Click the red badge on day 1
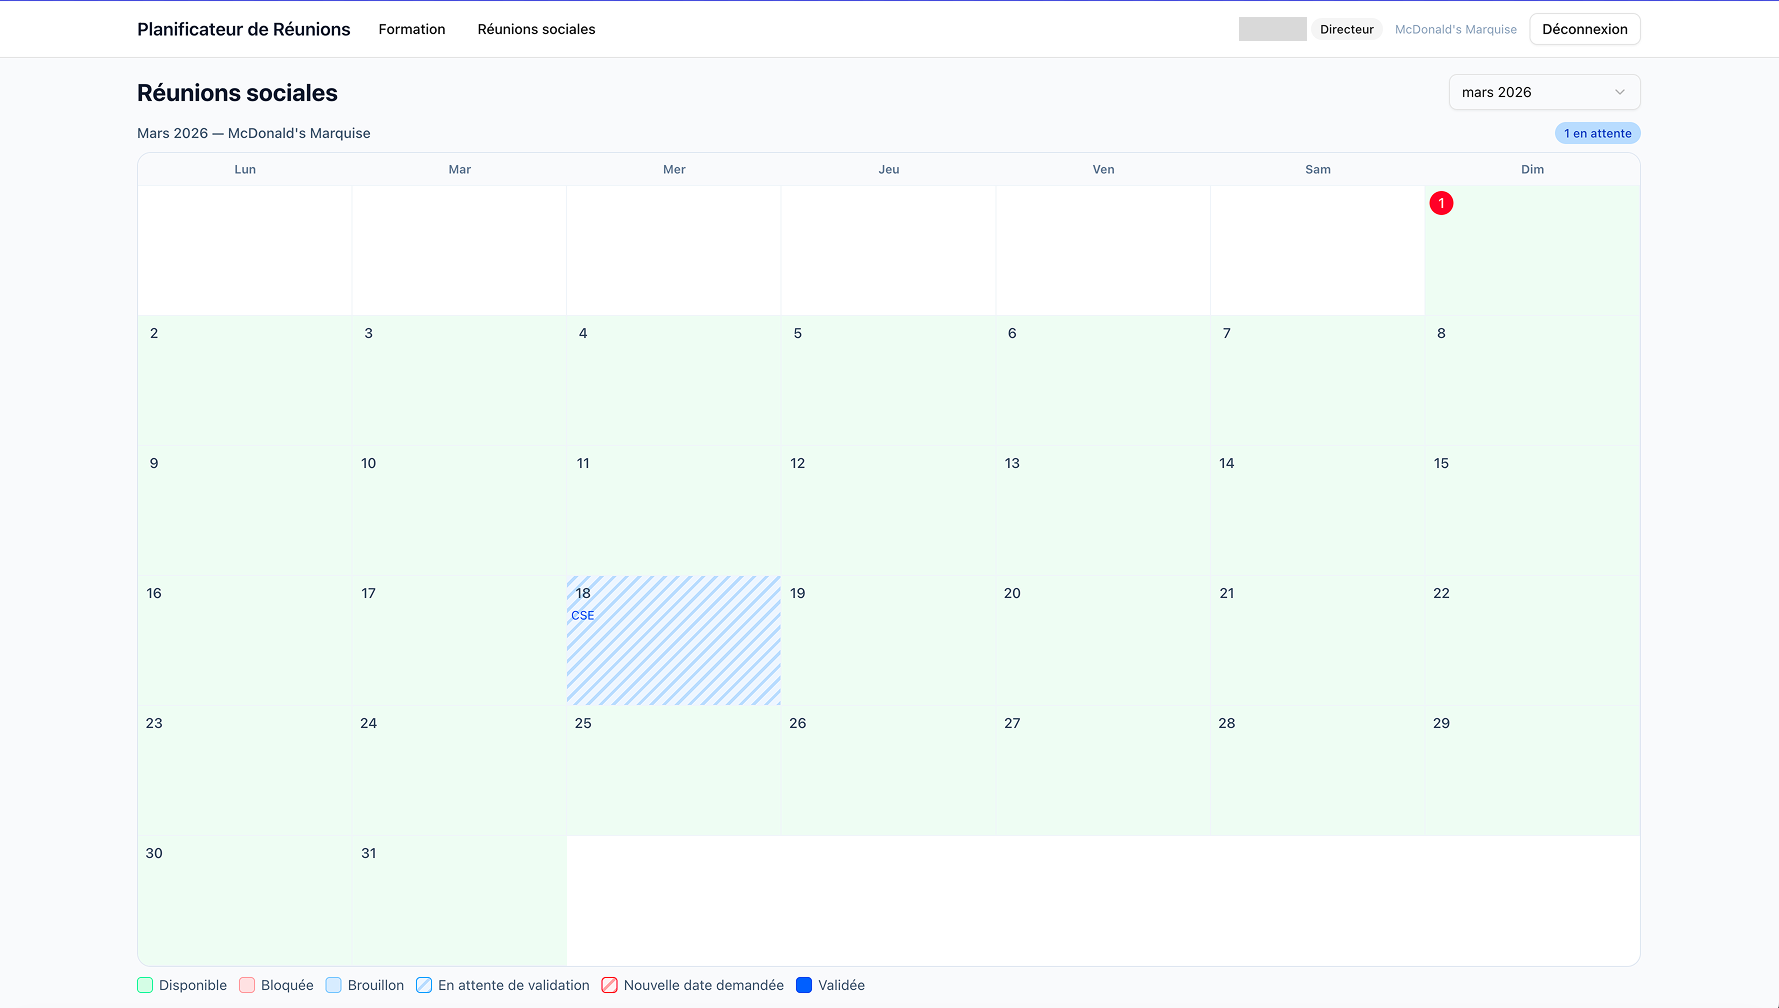 [x=1441, y=203]
